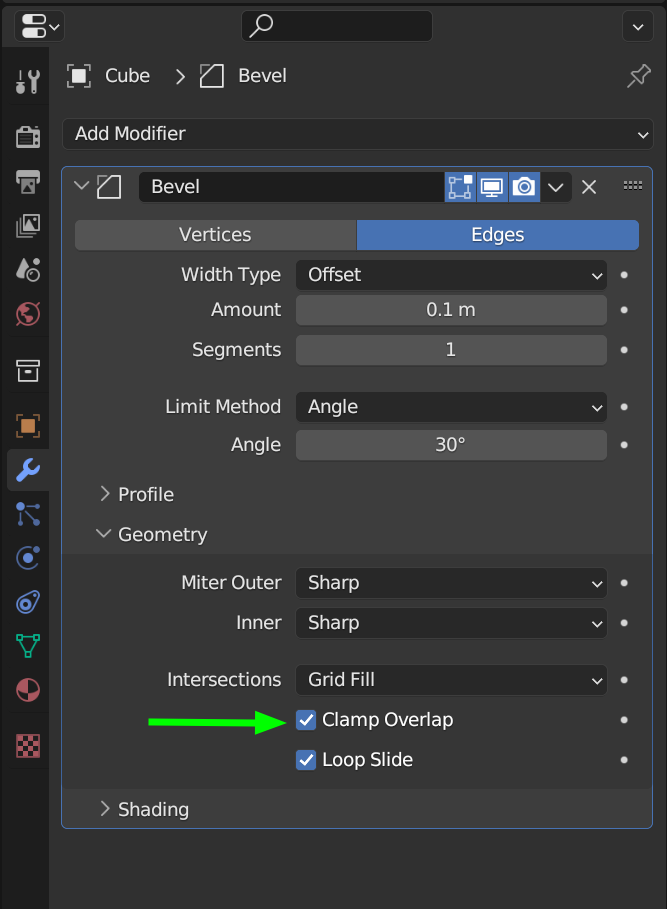Image resolution: width=667 pixels, height=909 pixels.
Task: Open the Tool properties tab icon
Action: tap(28, 82)
